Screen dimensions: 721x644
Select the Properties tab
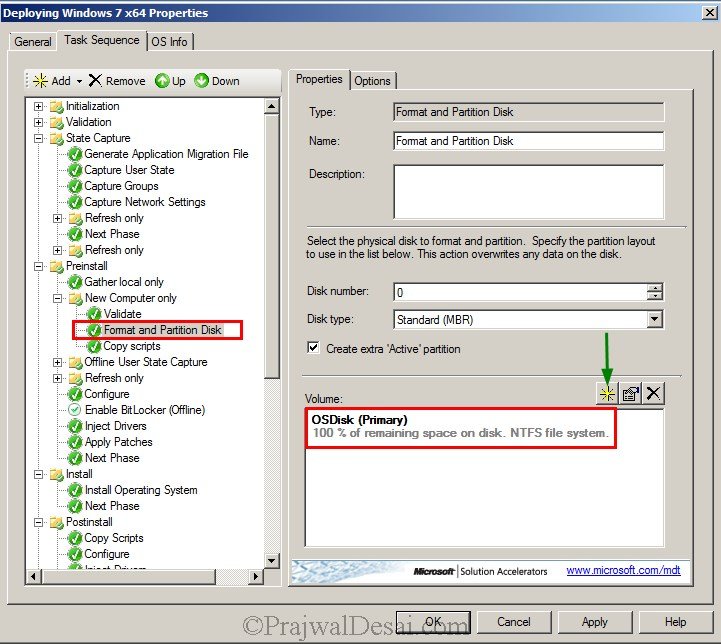pos(319,79)
